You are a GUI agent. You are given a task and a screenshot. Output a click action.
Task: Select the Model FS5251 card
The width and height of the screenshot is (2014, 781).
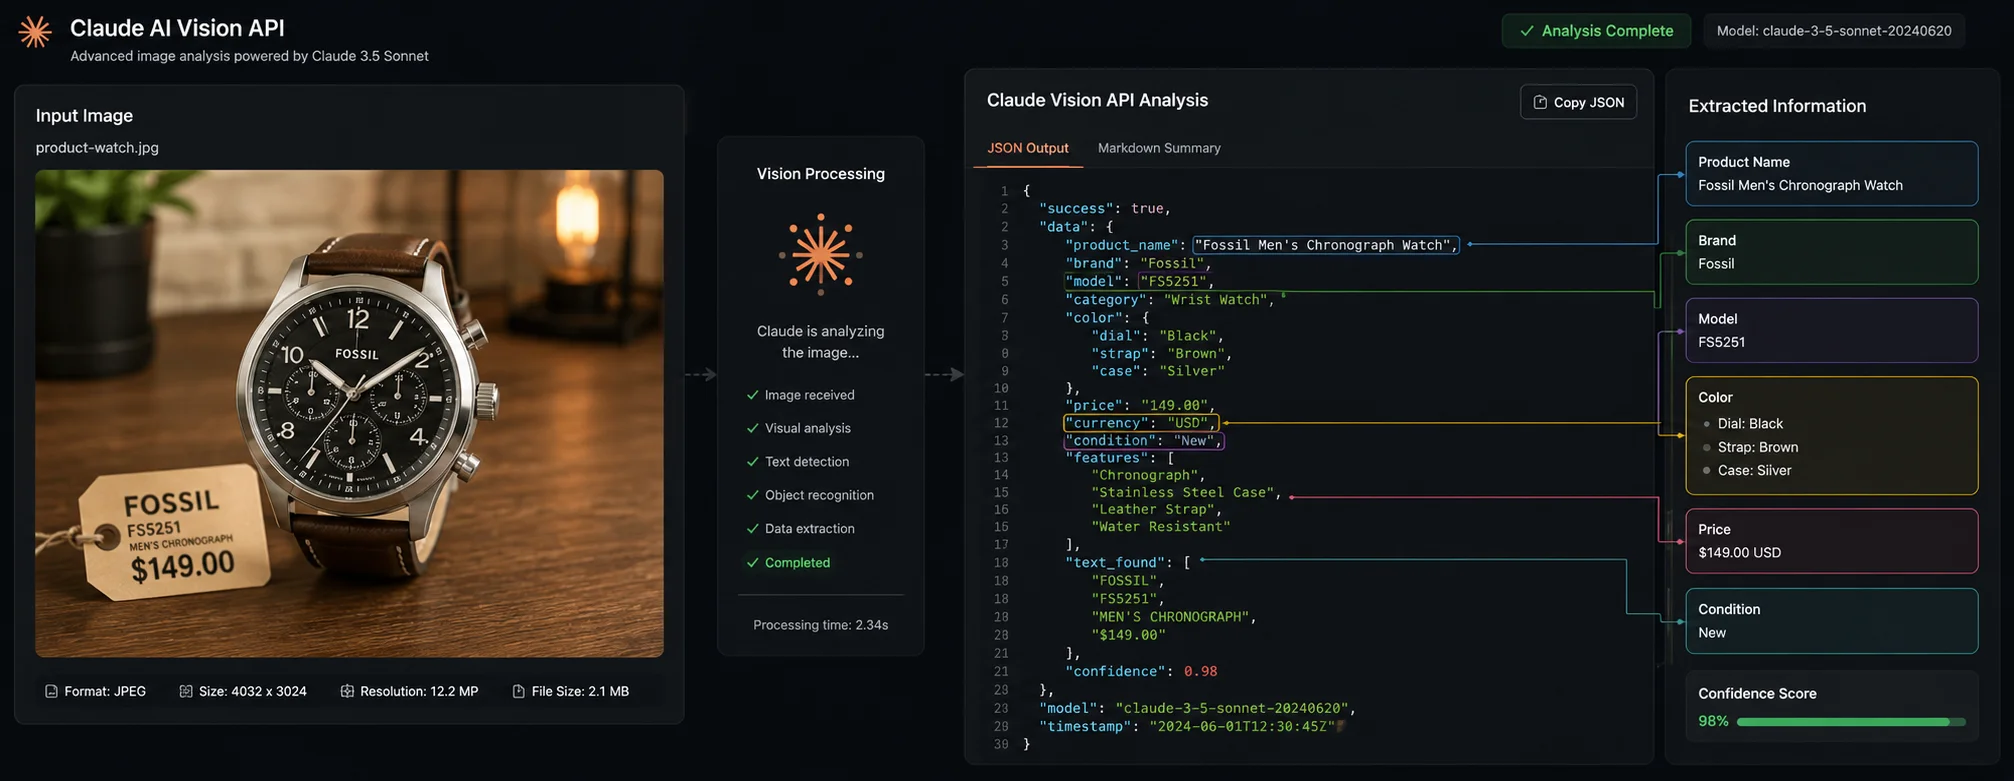[1831, 330]
